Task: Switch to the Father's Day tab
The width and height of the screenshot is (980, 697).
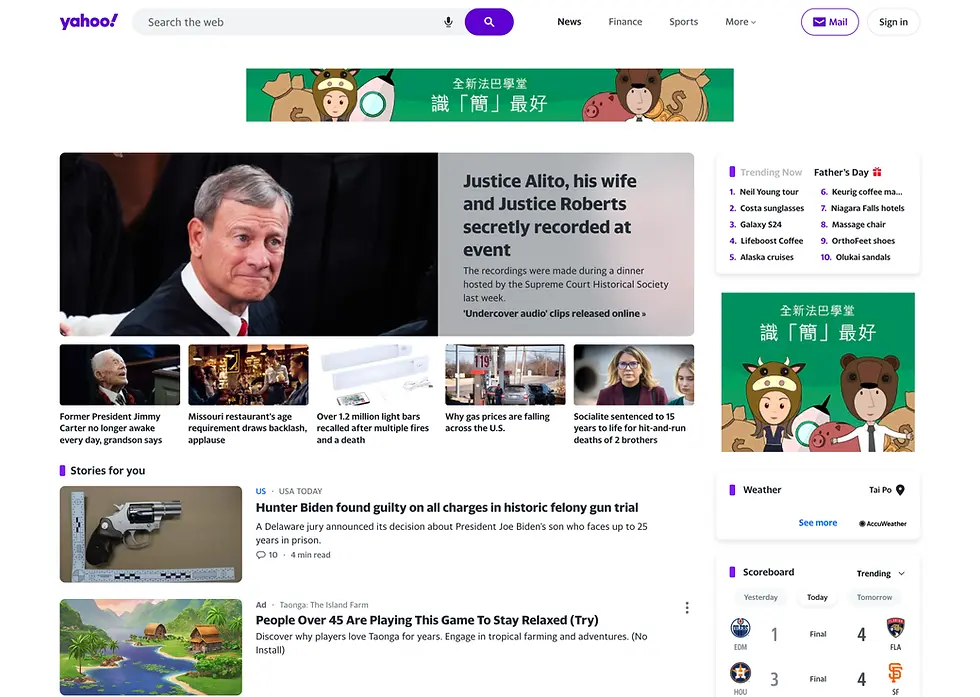Action: click(841, 172)
